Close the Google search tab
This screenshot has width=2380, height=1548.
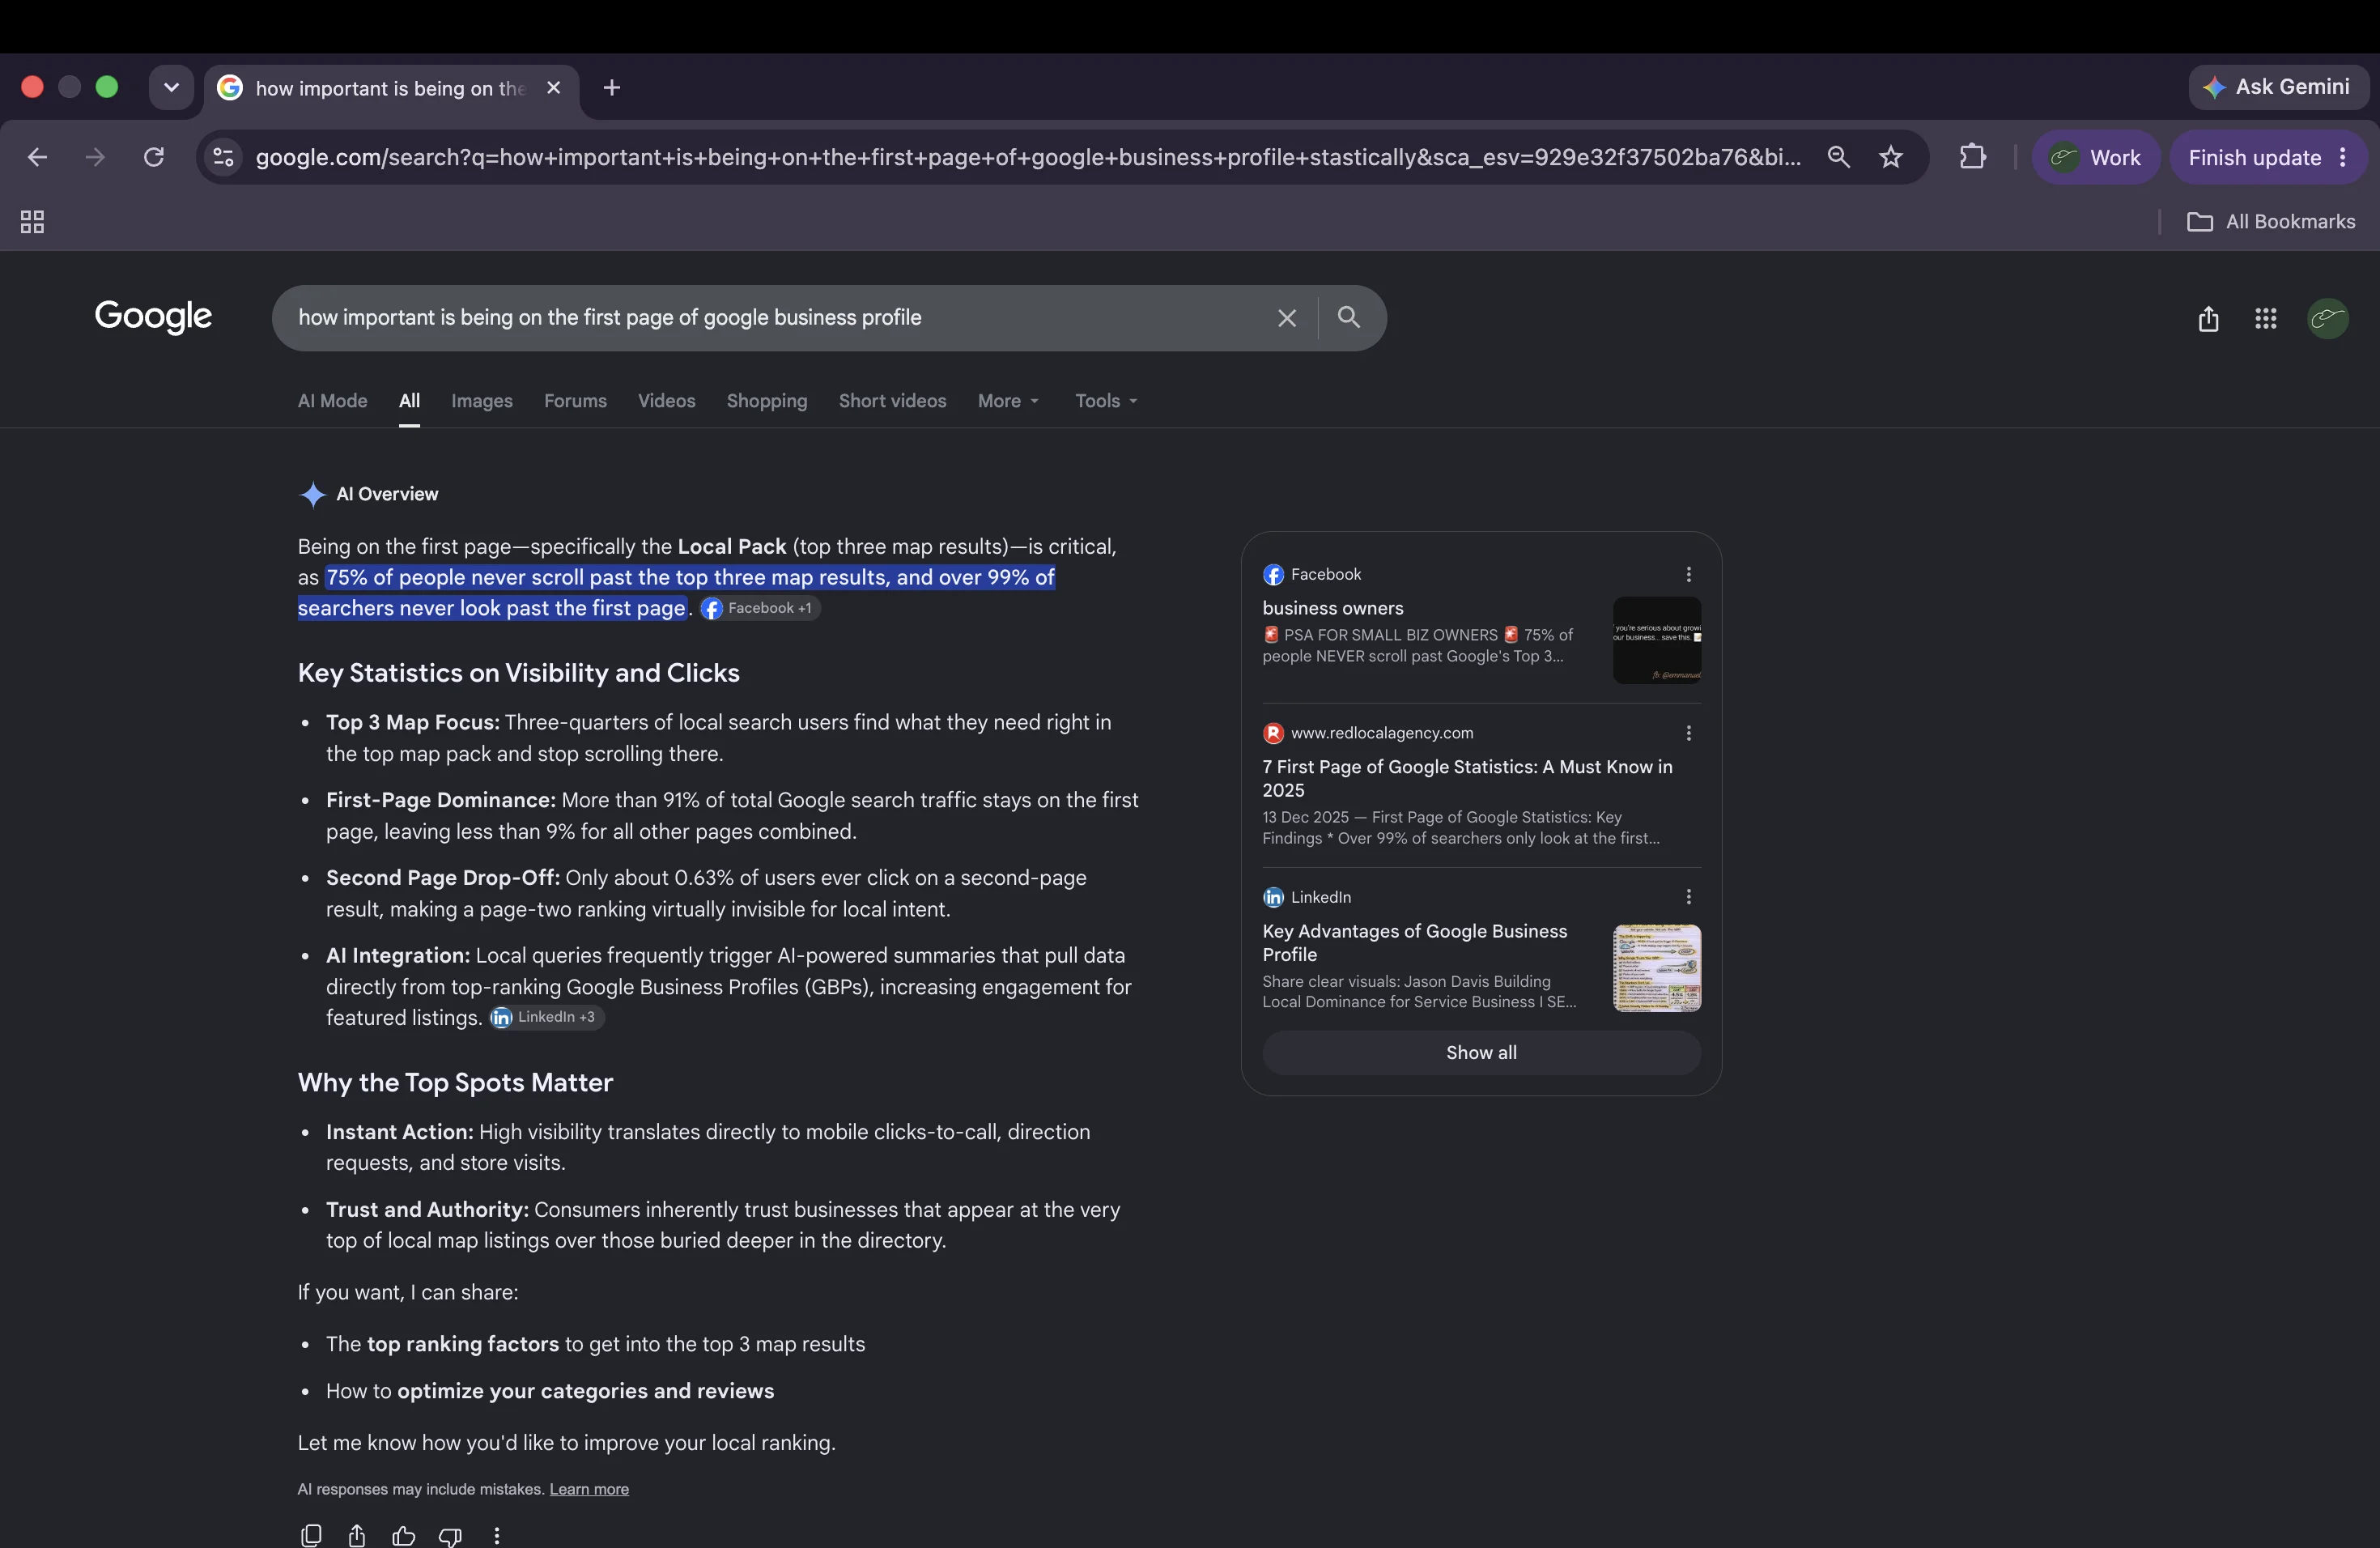553,88
